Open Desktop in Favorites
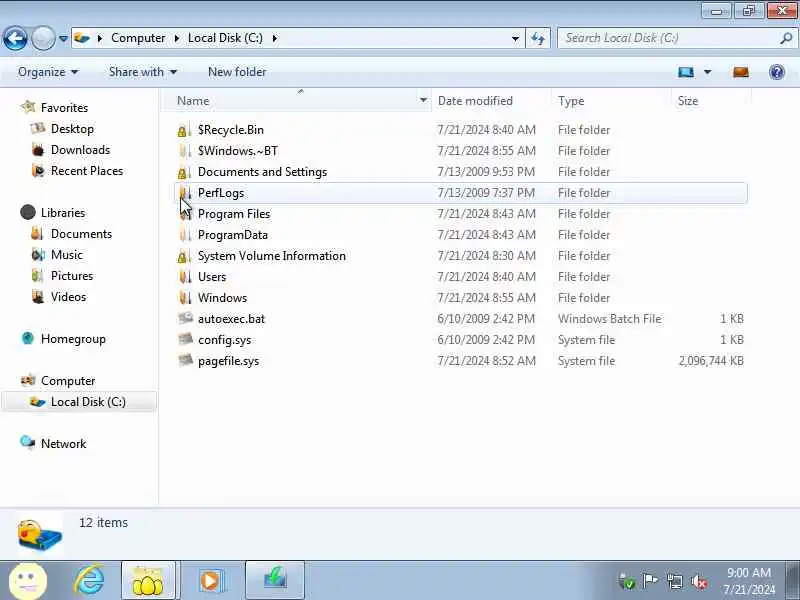 [x=72, y=129]
